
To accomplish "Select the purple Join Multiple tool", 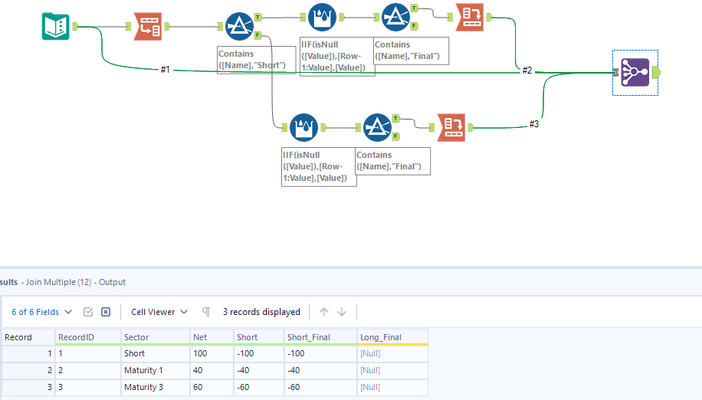I will coord(635,72).
